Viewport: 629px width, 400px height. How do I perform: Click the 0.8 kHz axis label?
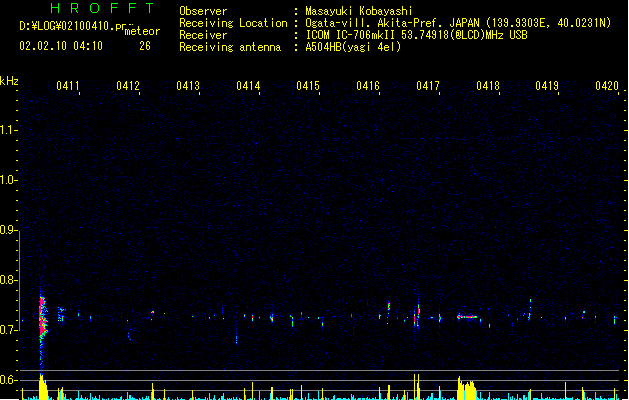8,280
